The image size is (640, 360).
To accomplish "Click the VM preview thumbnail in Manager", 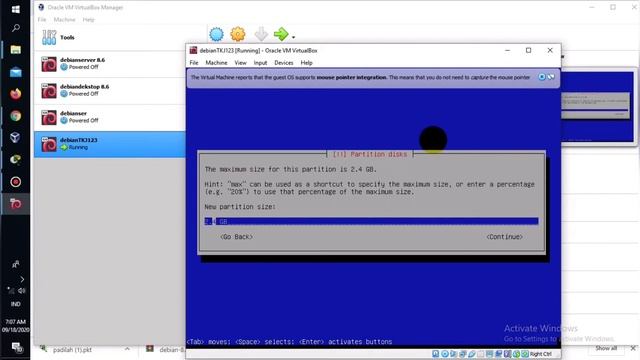I will pos(598,107).
